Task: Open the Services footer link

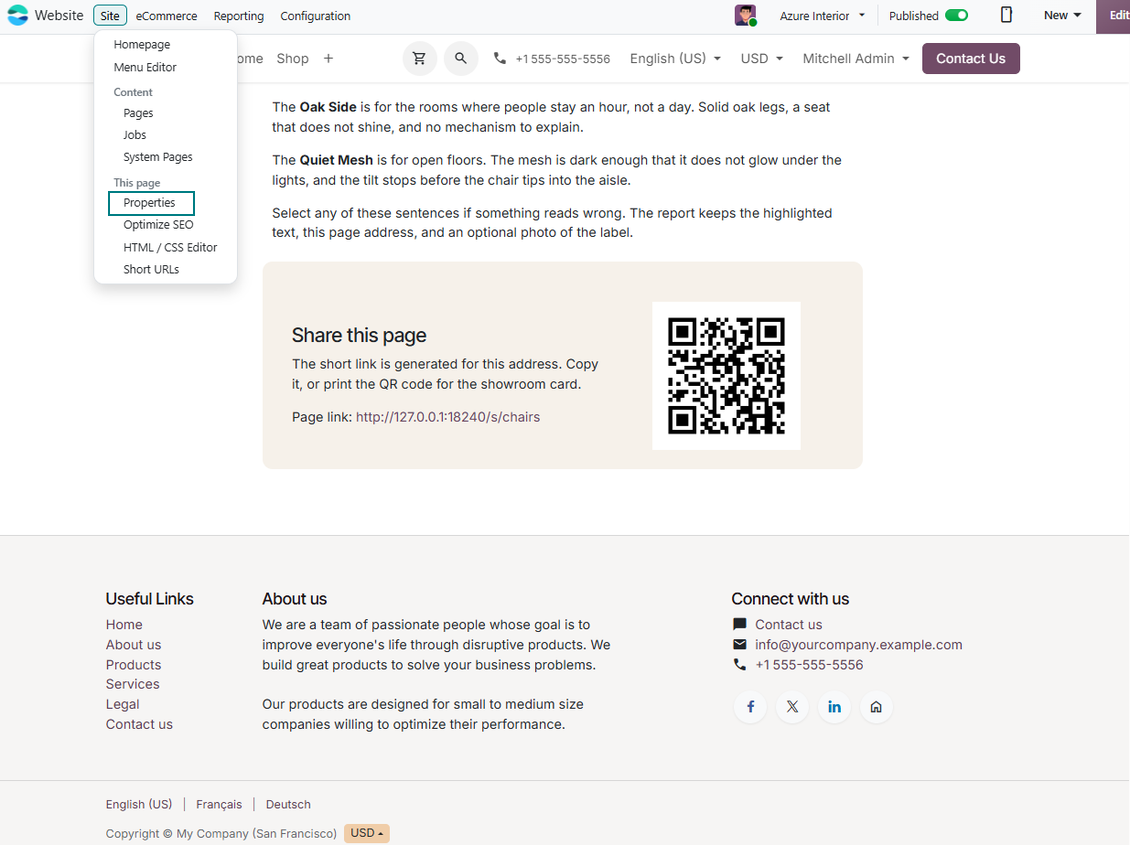Action: [133, 684]
